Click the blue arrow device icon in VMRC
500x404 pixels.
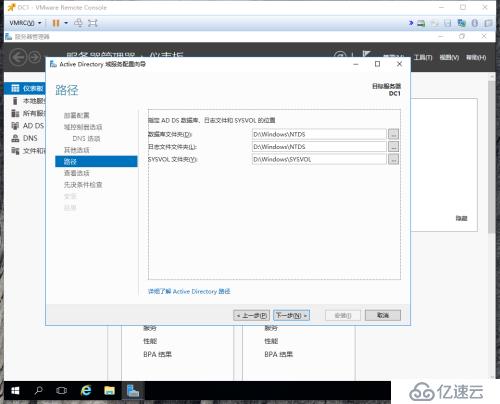tap(411, 23)
